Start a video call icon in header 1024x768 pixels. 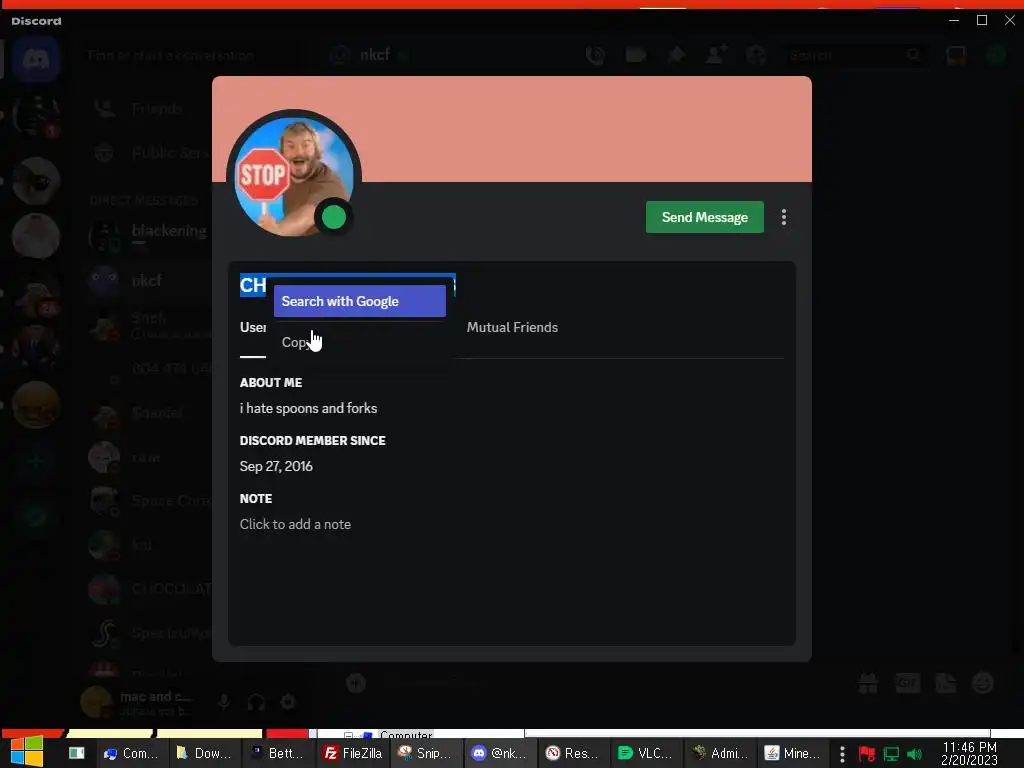coord(635,56)
